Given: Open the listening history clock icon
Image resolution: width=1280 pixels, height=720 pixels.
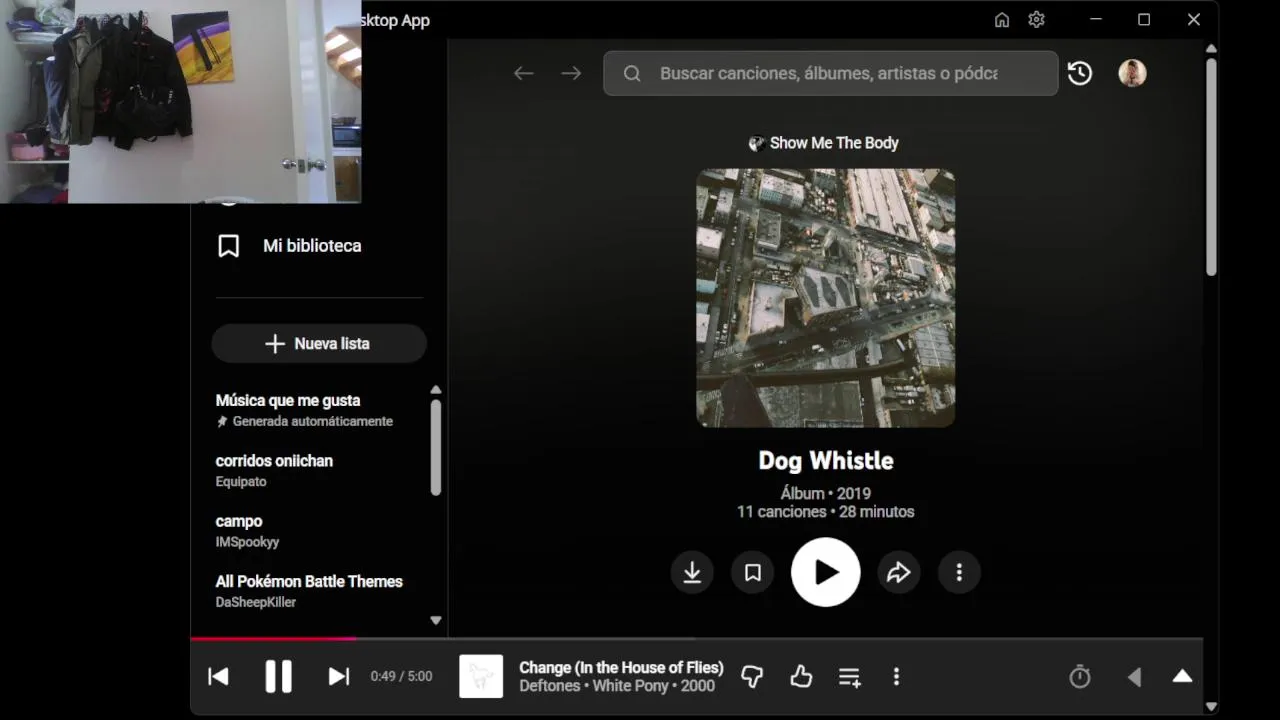Looking at the screenshot, I should coord(1080,73).
